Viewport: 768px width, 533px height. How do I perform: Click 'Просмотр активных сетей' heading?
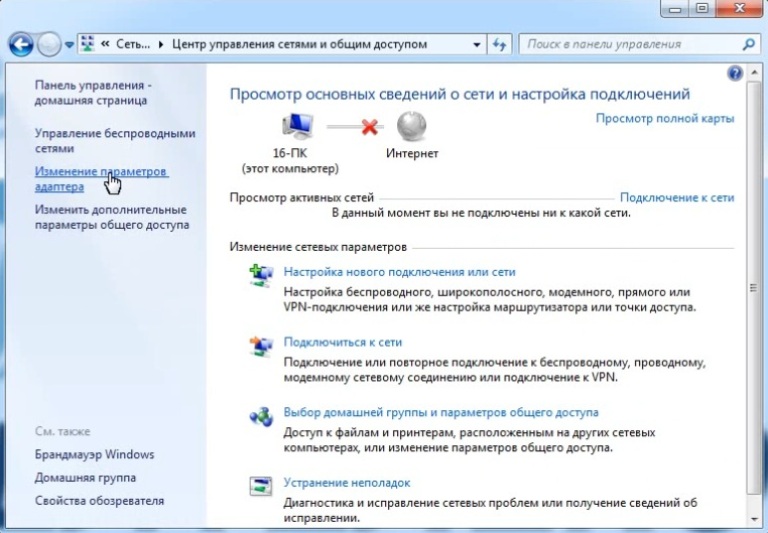point(302,197)
